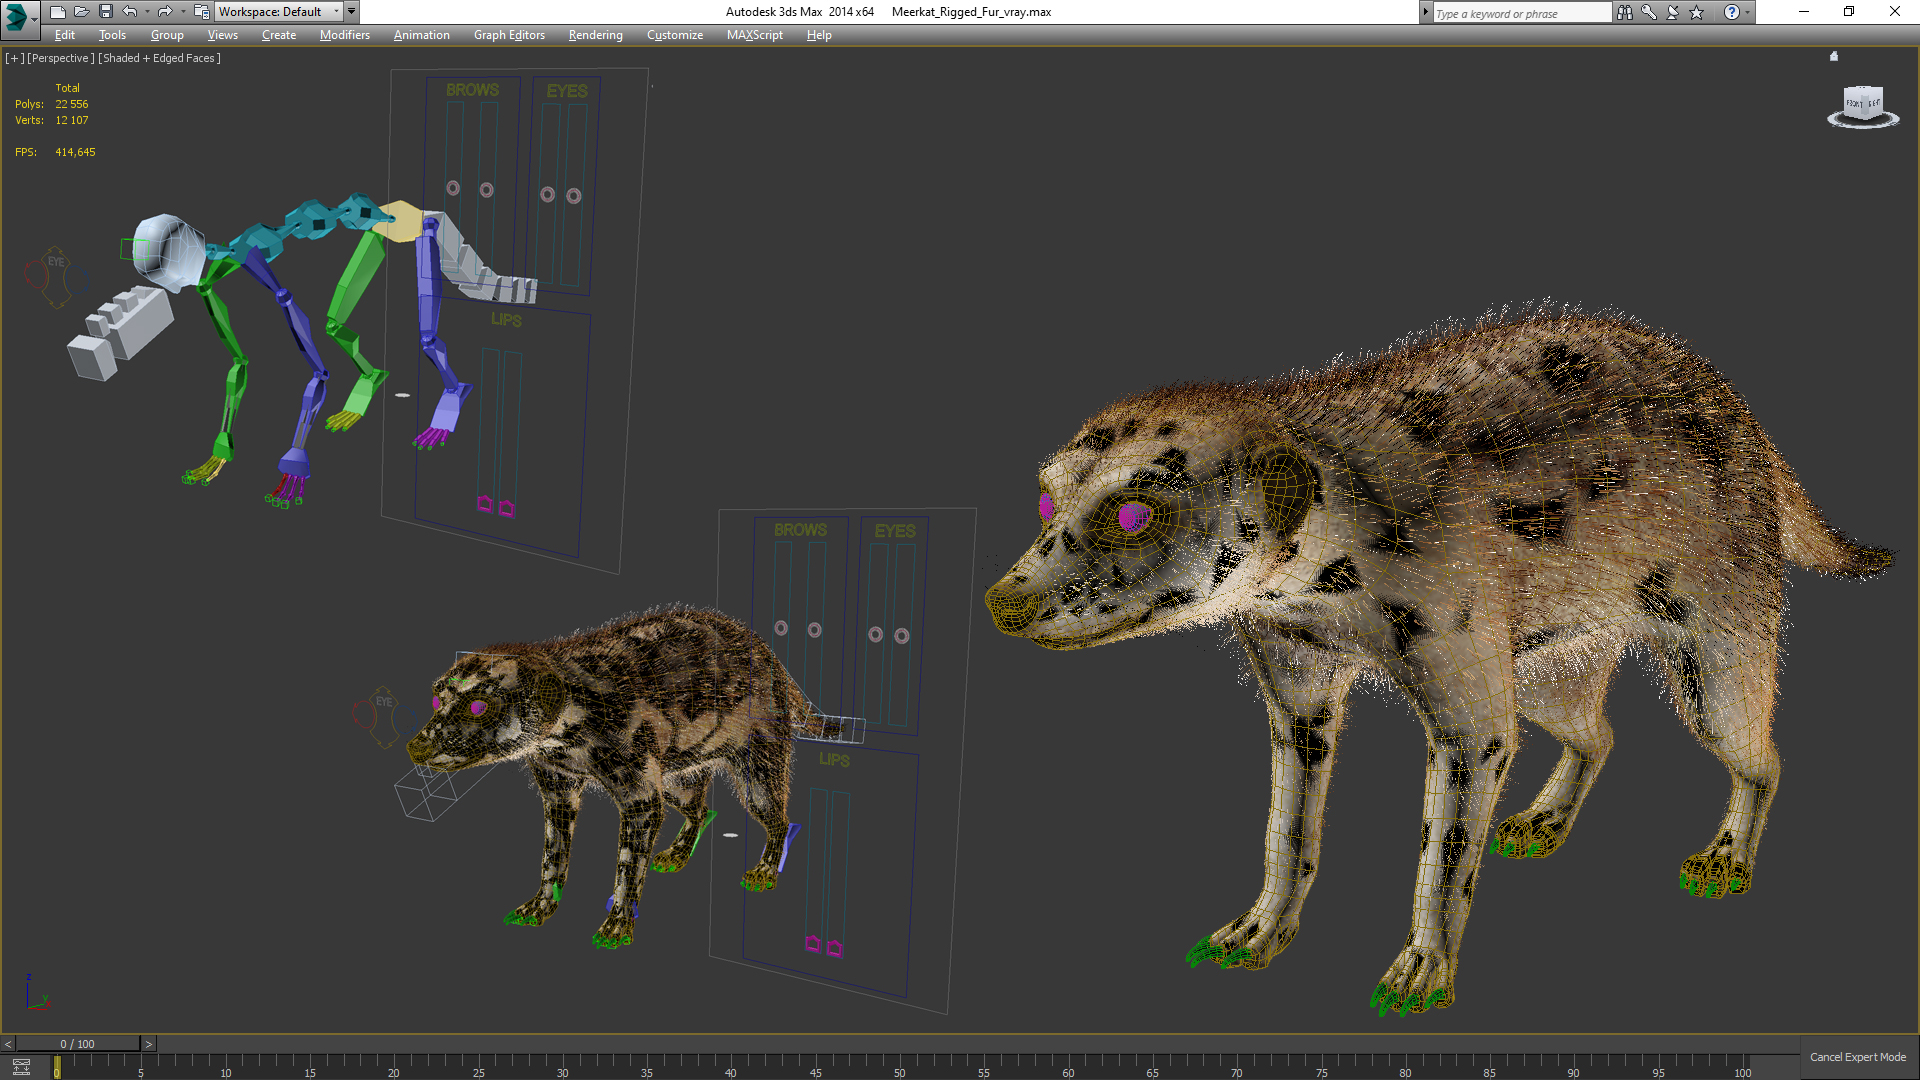Open the Help question mark dropdown arrow
This screenshot has width=1920, height=1080.
tap(1747, 12)
